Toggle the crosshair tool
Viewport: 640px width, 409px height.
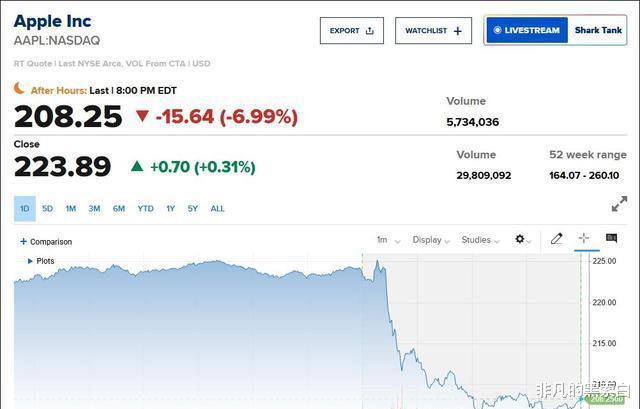coord(584,240)
